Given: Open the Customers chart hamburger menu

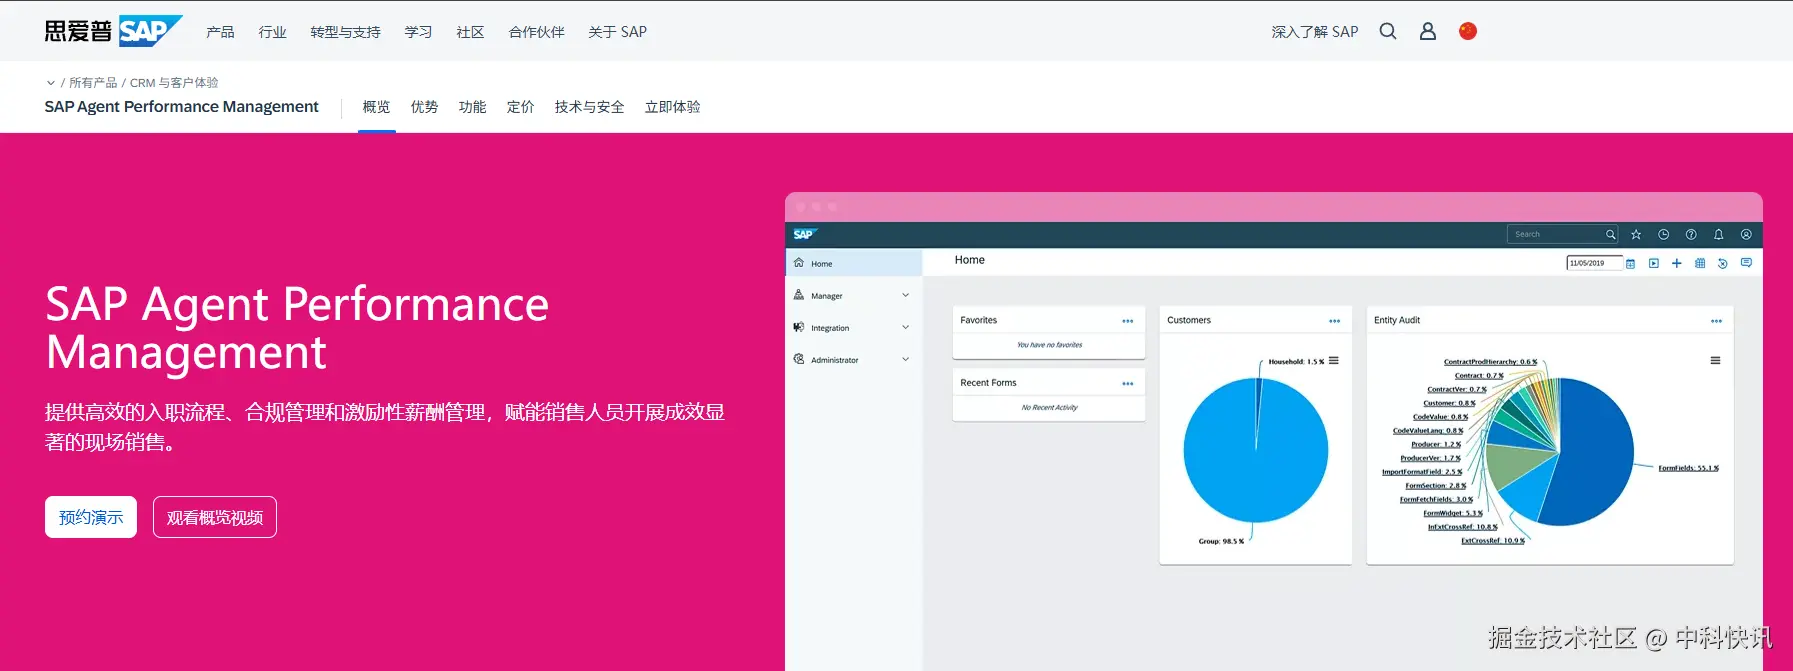Looking at the screenshot, I should pyautogui.click(x=1334, y=361).
